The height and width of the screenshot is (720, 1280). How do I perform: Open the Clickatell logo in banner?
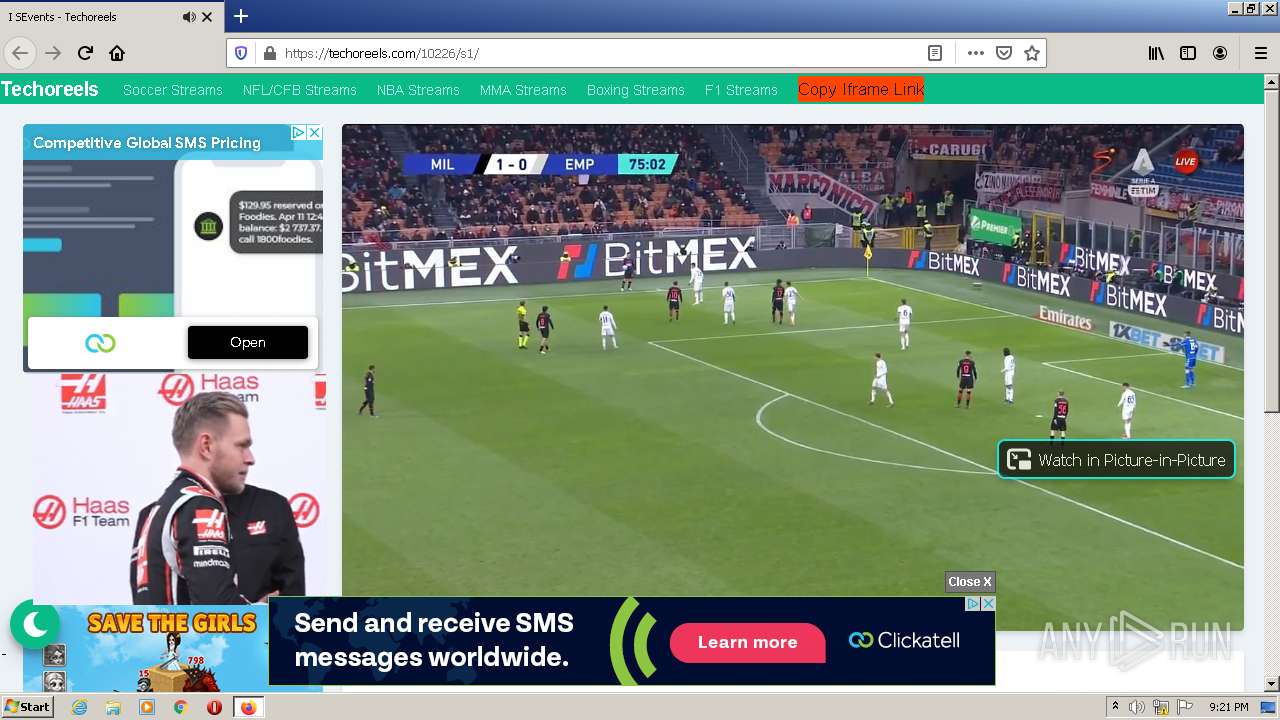tap(904, 640)
